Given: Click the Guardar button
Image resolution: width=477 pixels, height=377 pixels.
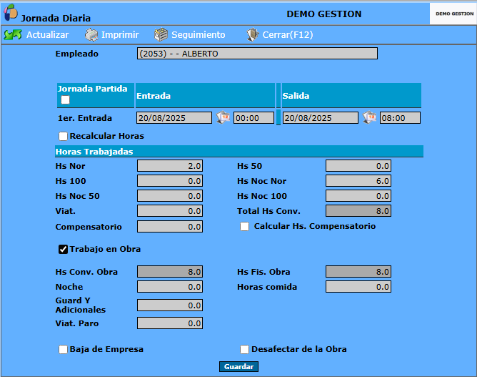Looking at the screenshot, I should 239,366.
